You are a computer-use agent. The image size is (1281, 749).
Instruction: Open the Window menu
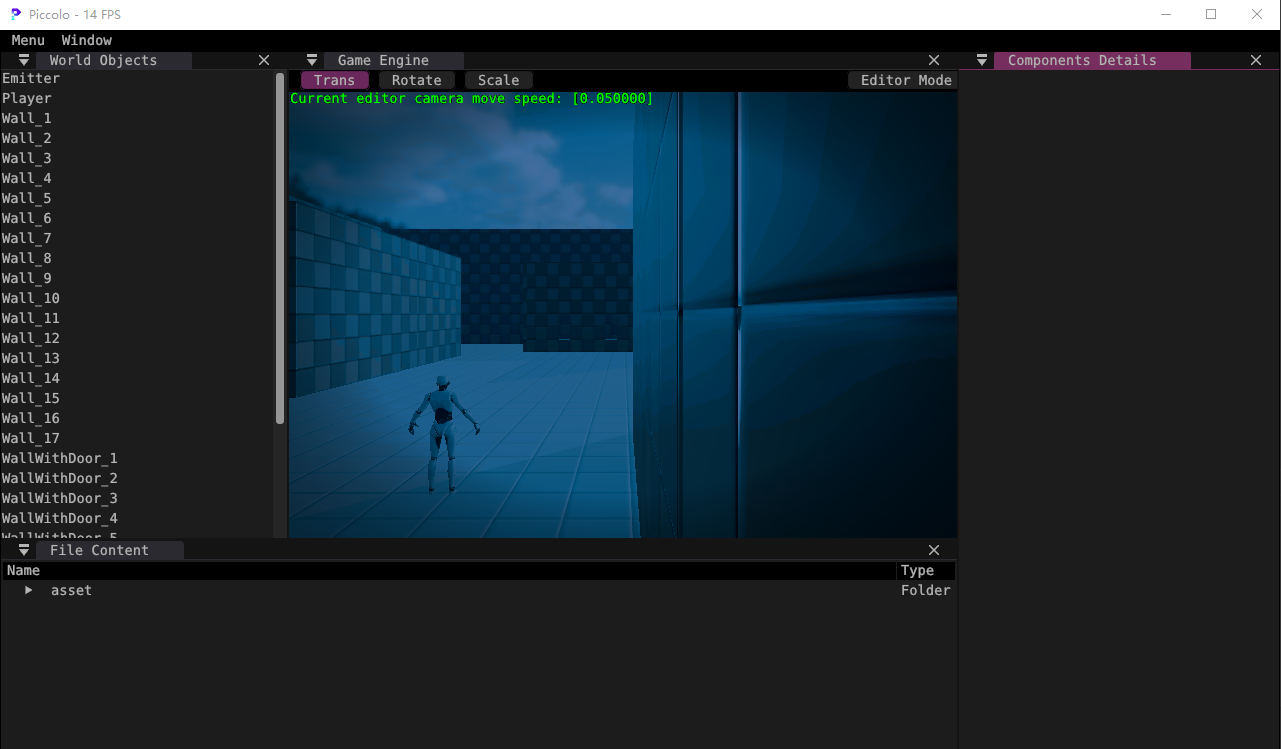click(x=86, y=40)
